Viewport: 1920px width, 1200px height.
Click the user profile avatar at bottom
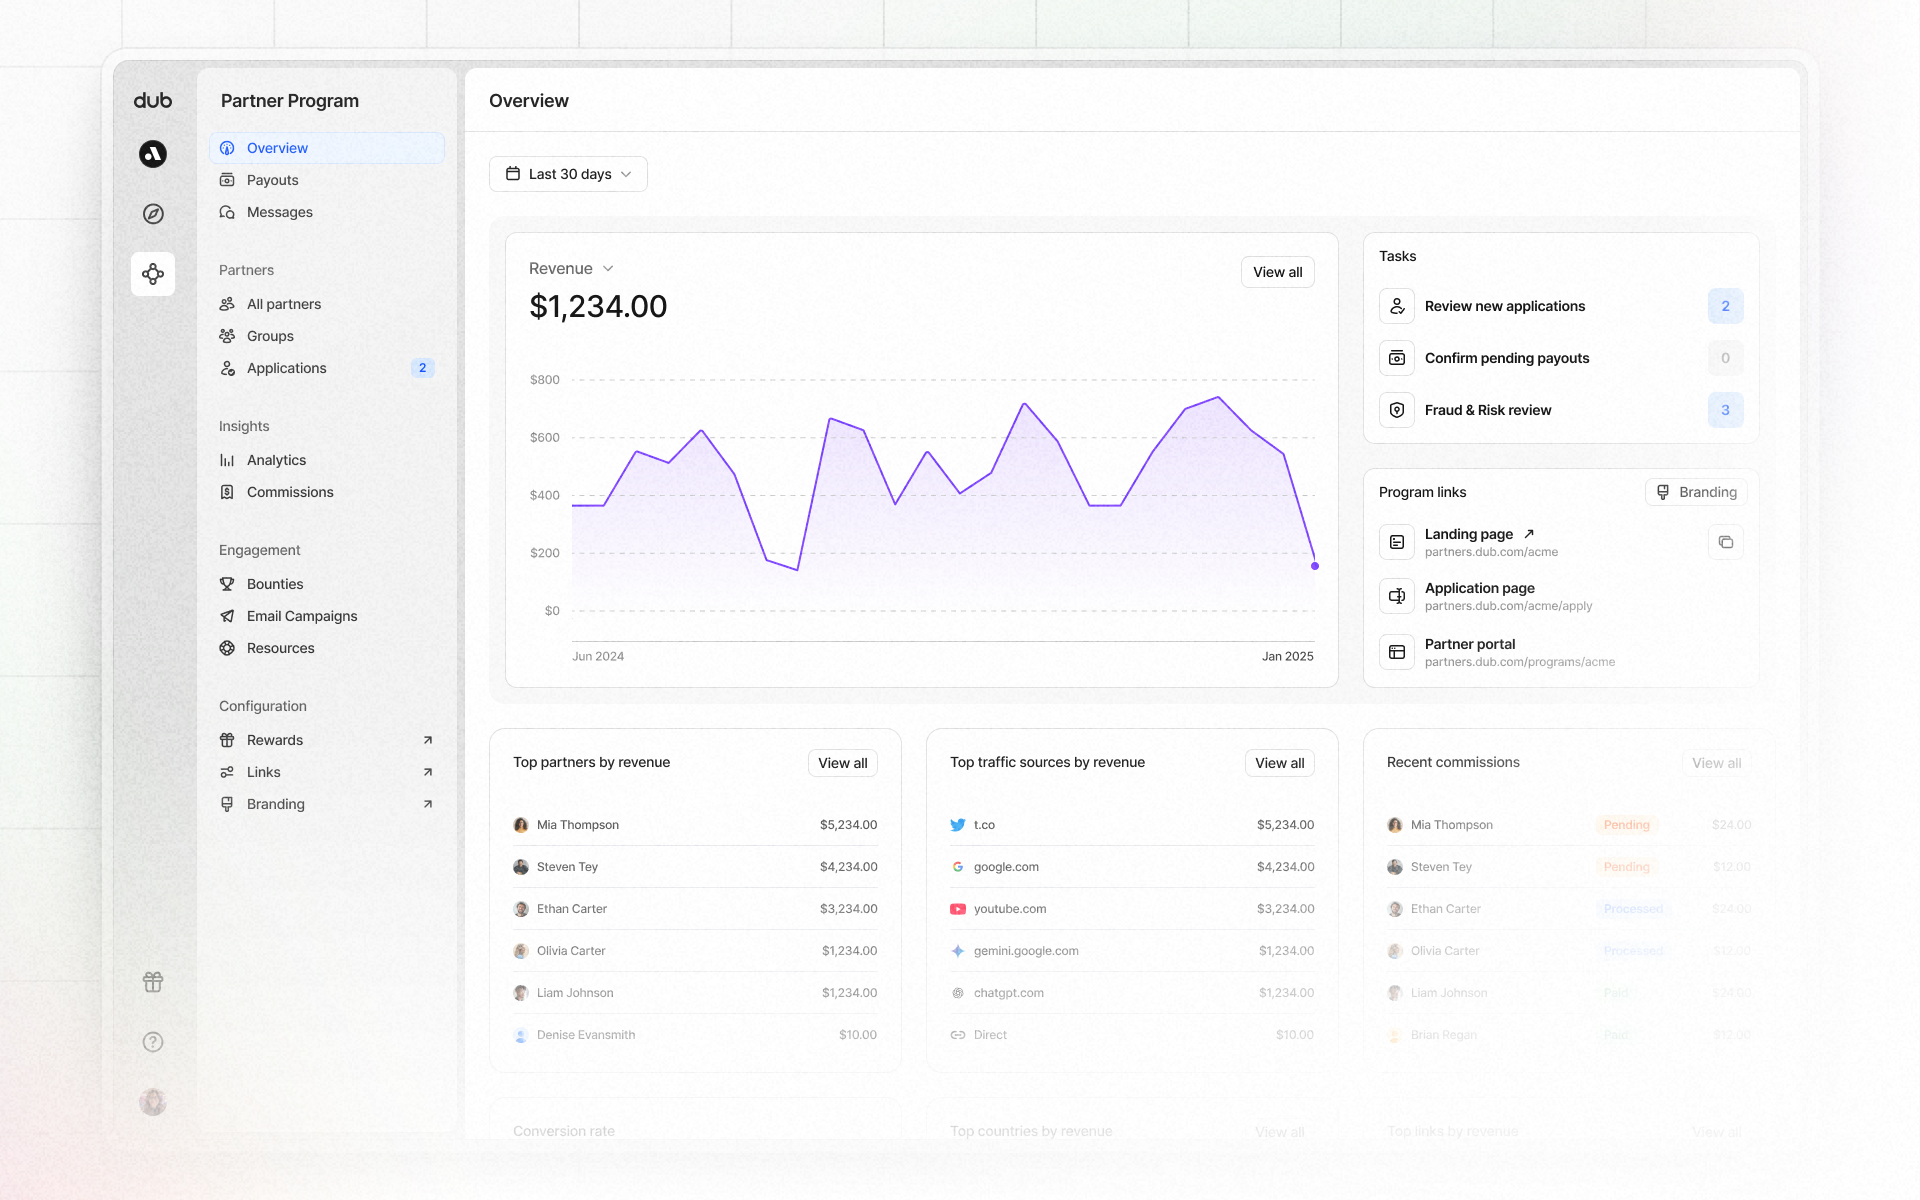[x=153, y=1102]
